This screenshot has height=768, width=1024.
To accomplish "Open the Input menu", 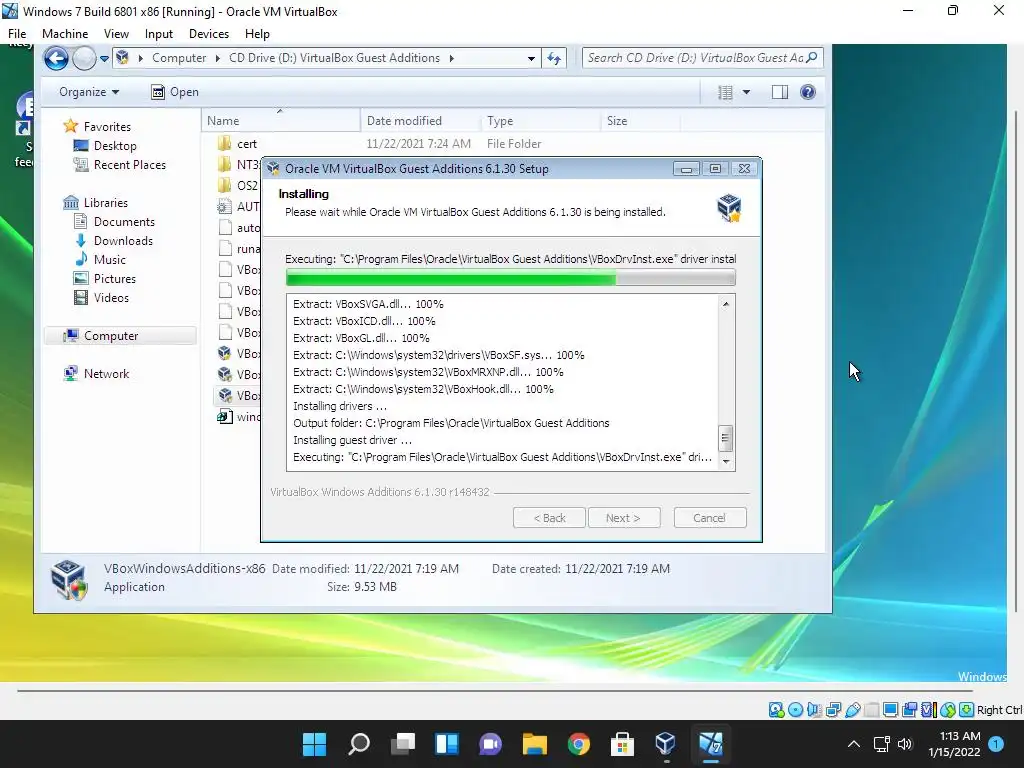I will pyautogui.click(x=159, y=34).
